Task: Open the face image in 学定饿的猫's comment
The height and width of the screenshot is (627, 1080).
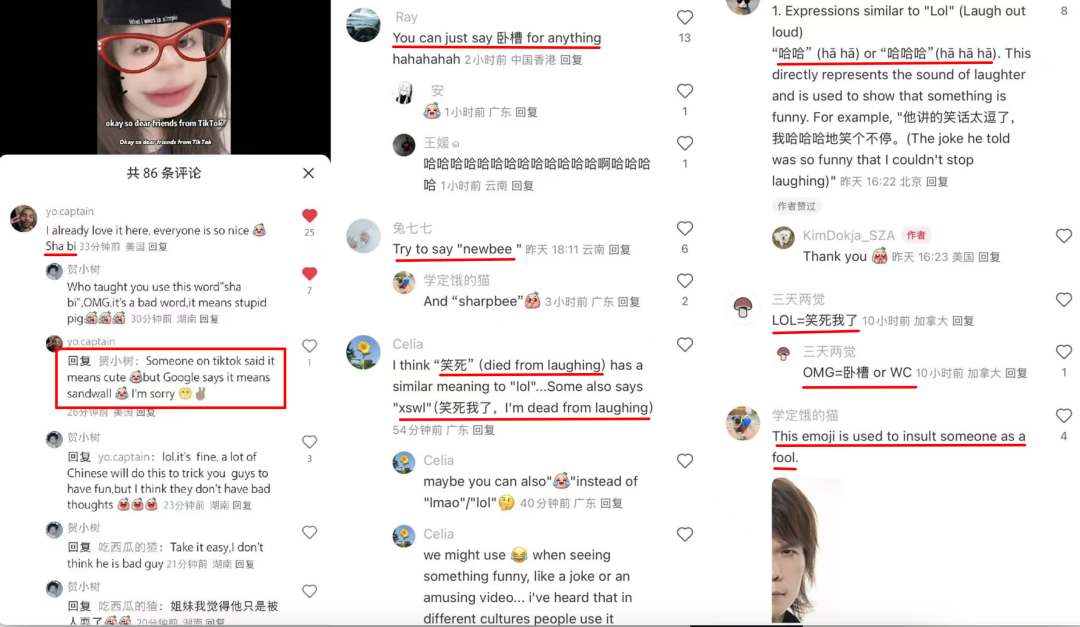Action: (x=806, y=550)
